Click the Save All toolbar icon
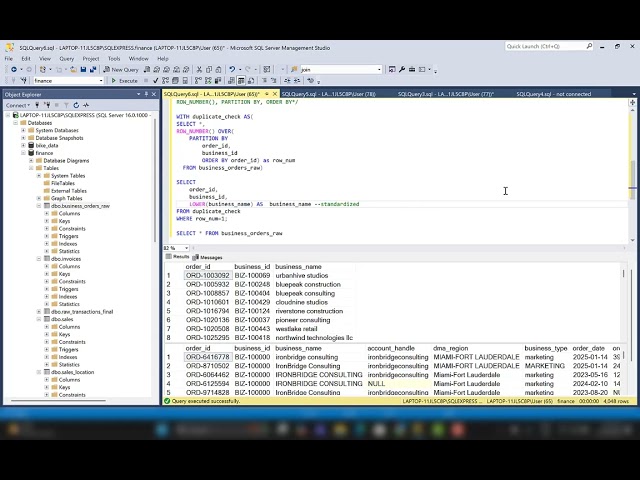This screenshot has height=480, width=640. click(x=93, y=69)
